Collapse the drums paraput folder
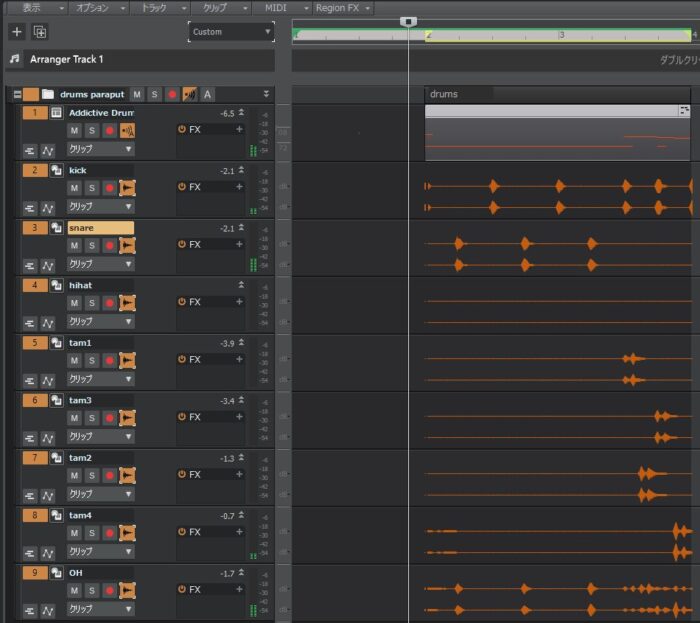The height and width of the screenshot is (623, 700). [x=17, y=94]
